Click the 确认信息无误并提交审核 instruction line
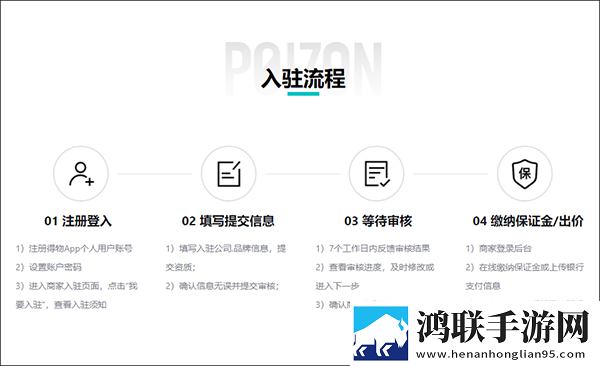Viewport: 600px width, 366px height. [222, 286]
